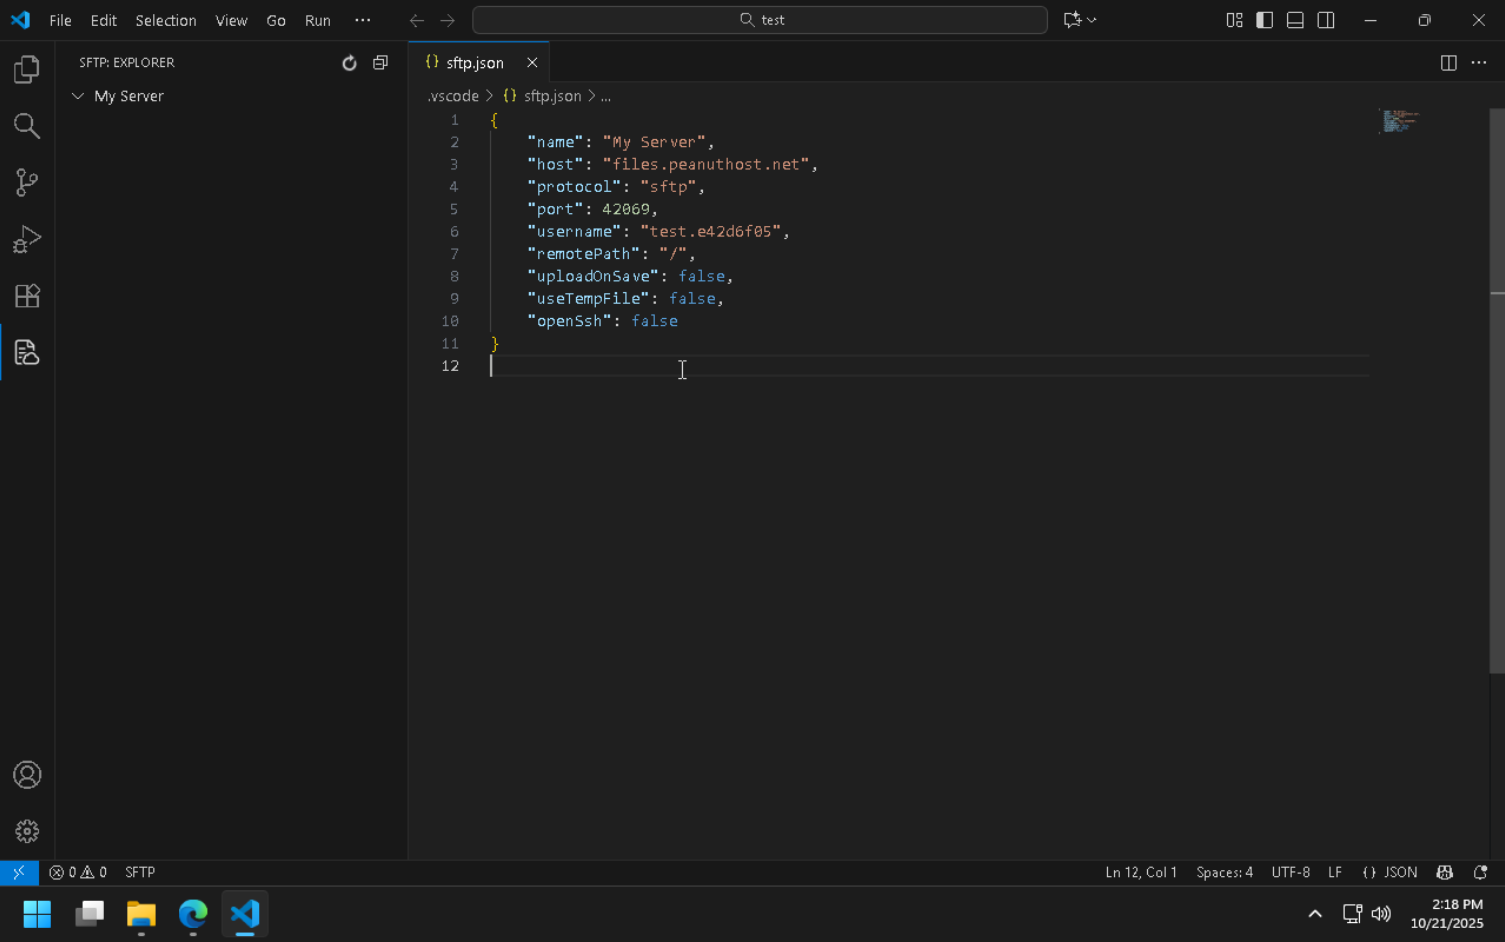Open the Accounts icon in activity bar

click(27, 775)
